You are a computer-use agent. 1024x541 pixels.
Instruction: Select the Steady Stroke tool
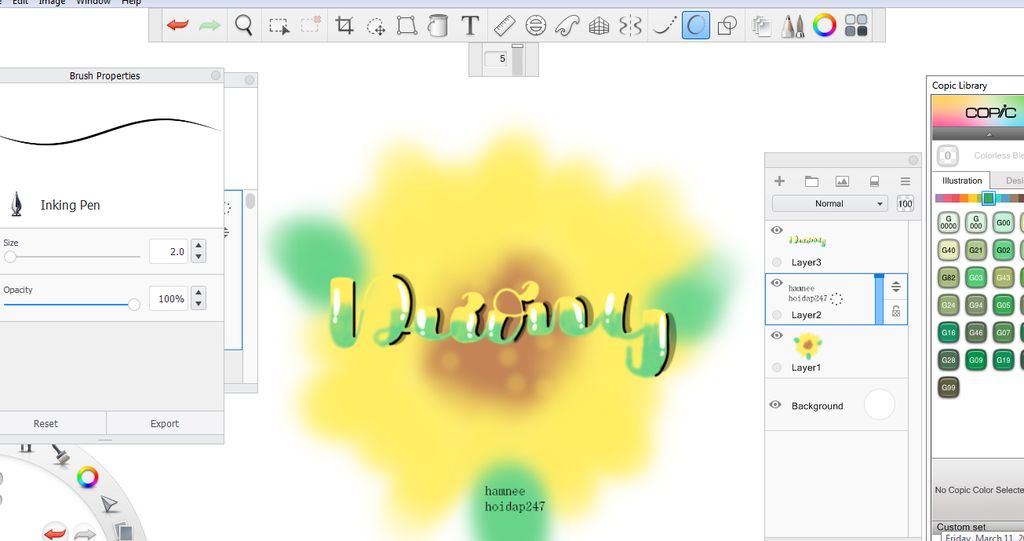(x=664, y=26)
